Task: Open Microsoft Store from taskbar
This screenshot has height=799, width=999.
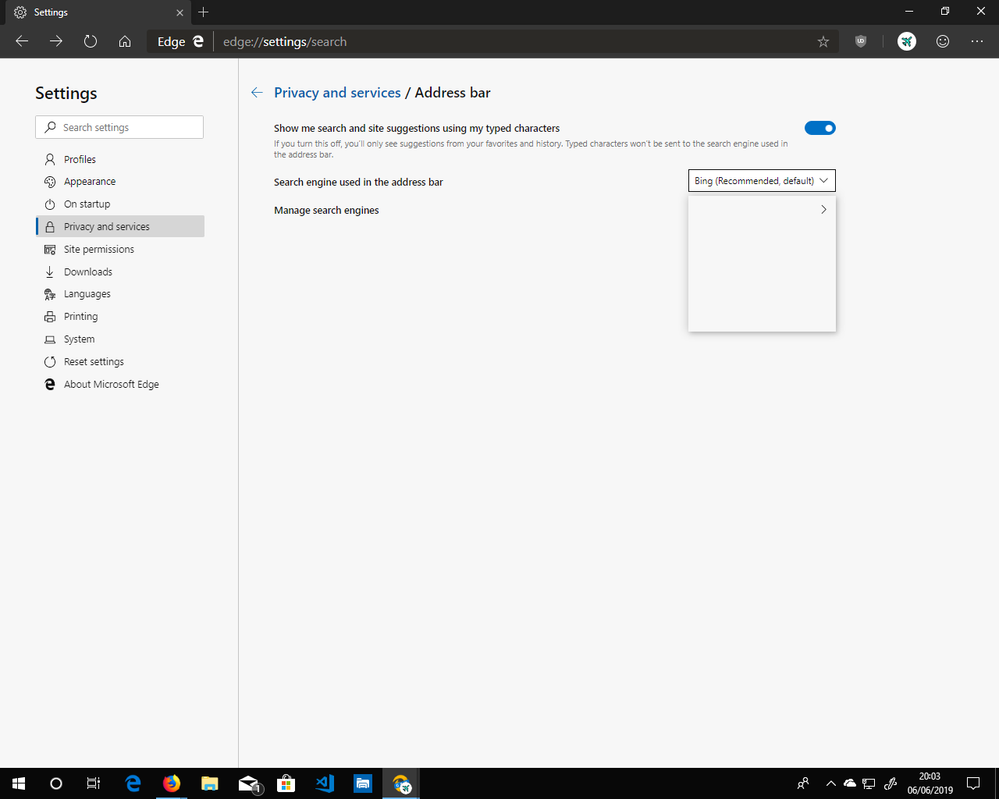Action: [x=286, y=783]
